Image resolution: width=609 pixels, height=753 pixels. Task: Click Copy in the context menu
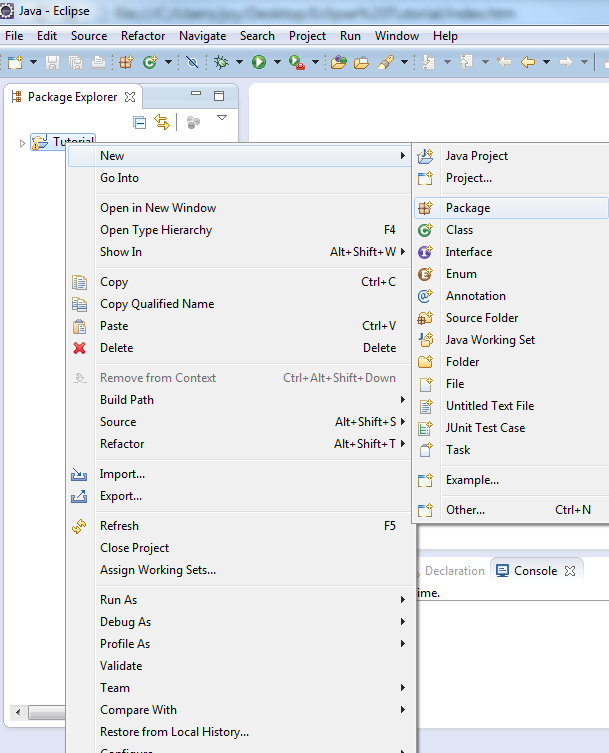[x=240, y=282]
